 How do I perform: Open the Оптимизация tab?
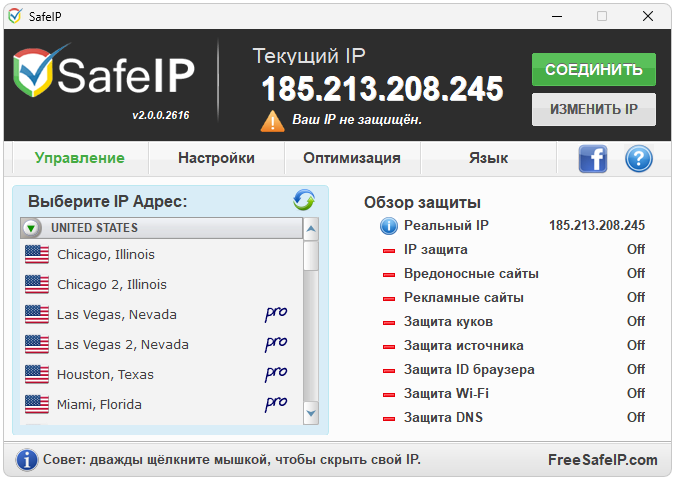click(352, 158)
